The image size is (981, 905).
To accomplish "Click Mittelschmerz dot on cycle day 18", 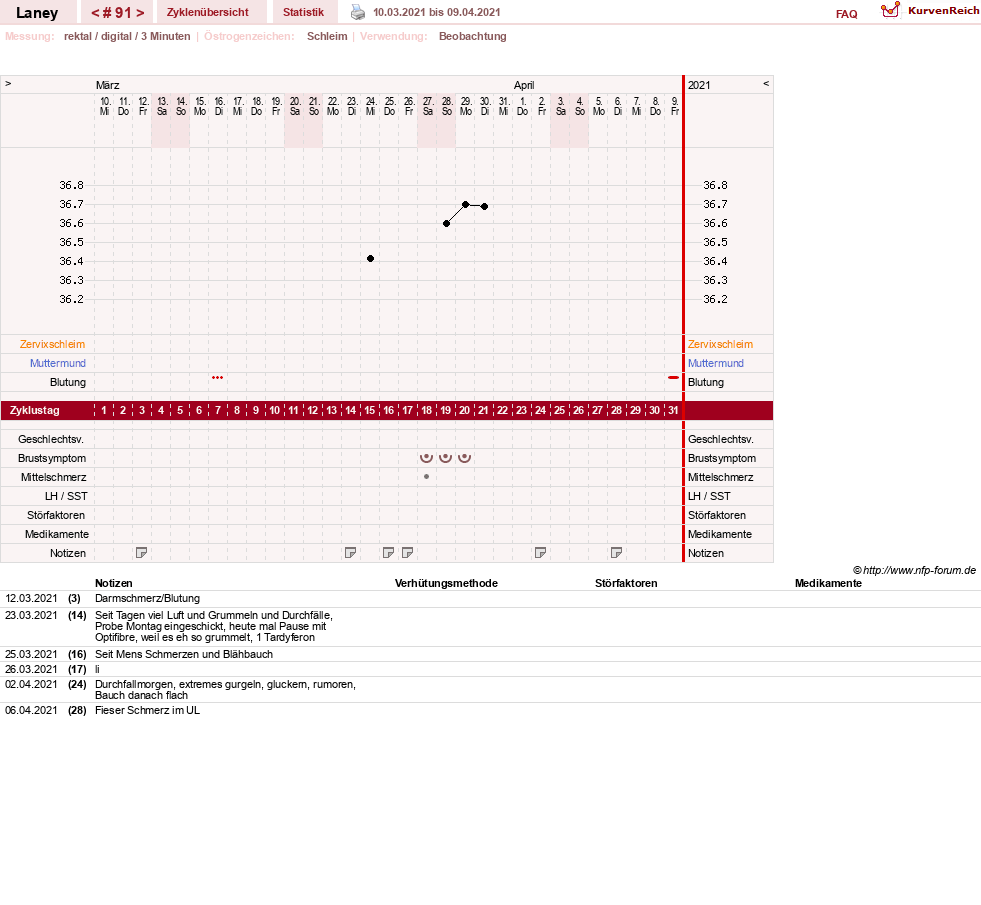I will [427, 477].
